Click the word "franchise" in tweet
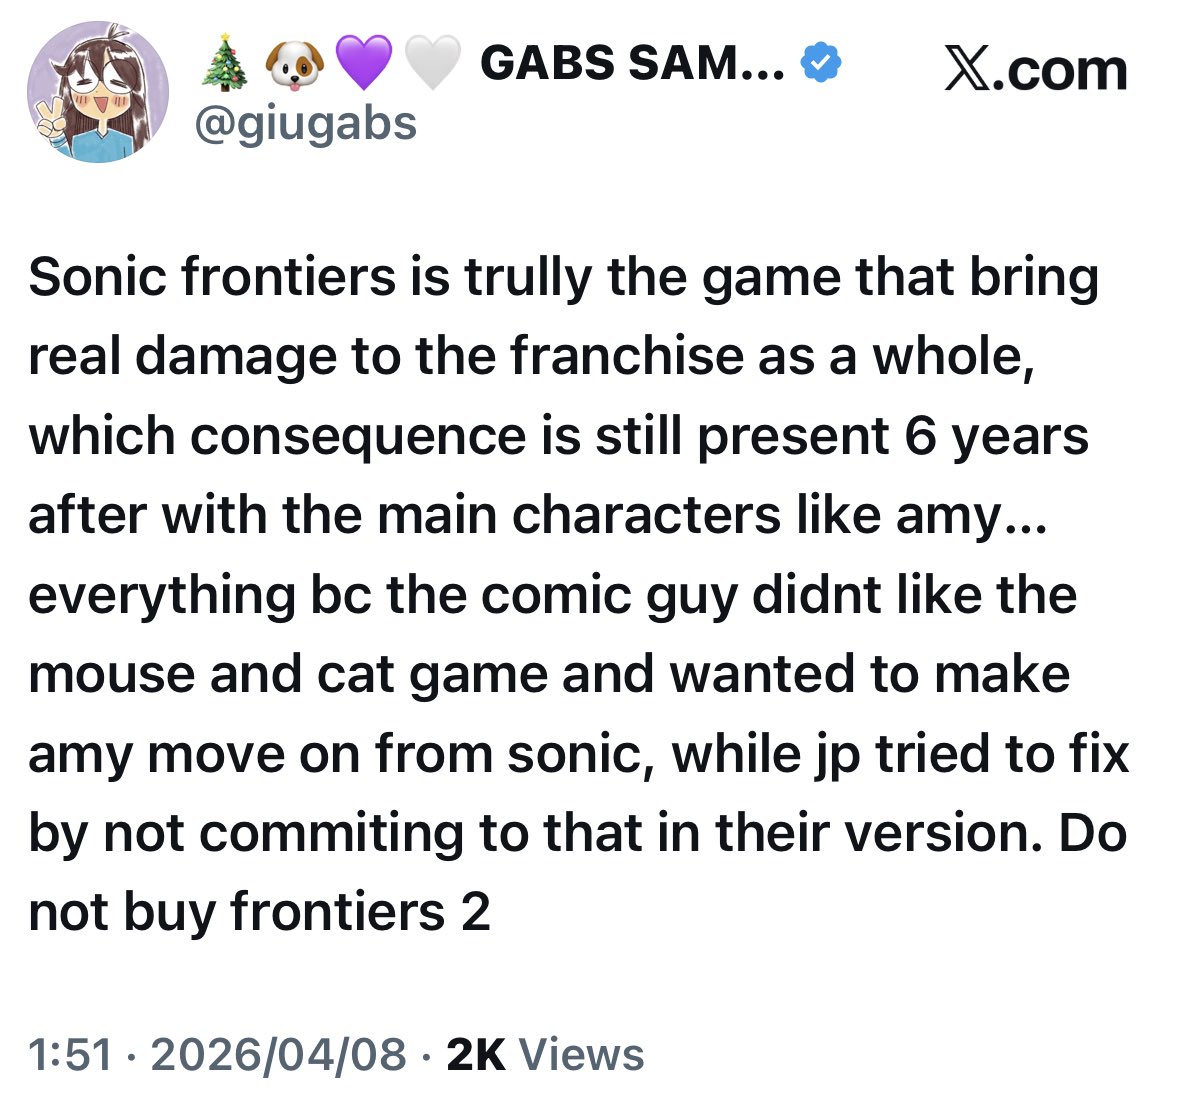The height and width of the screenshot is (1118, 1179). (x=627, y=356)
